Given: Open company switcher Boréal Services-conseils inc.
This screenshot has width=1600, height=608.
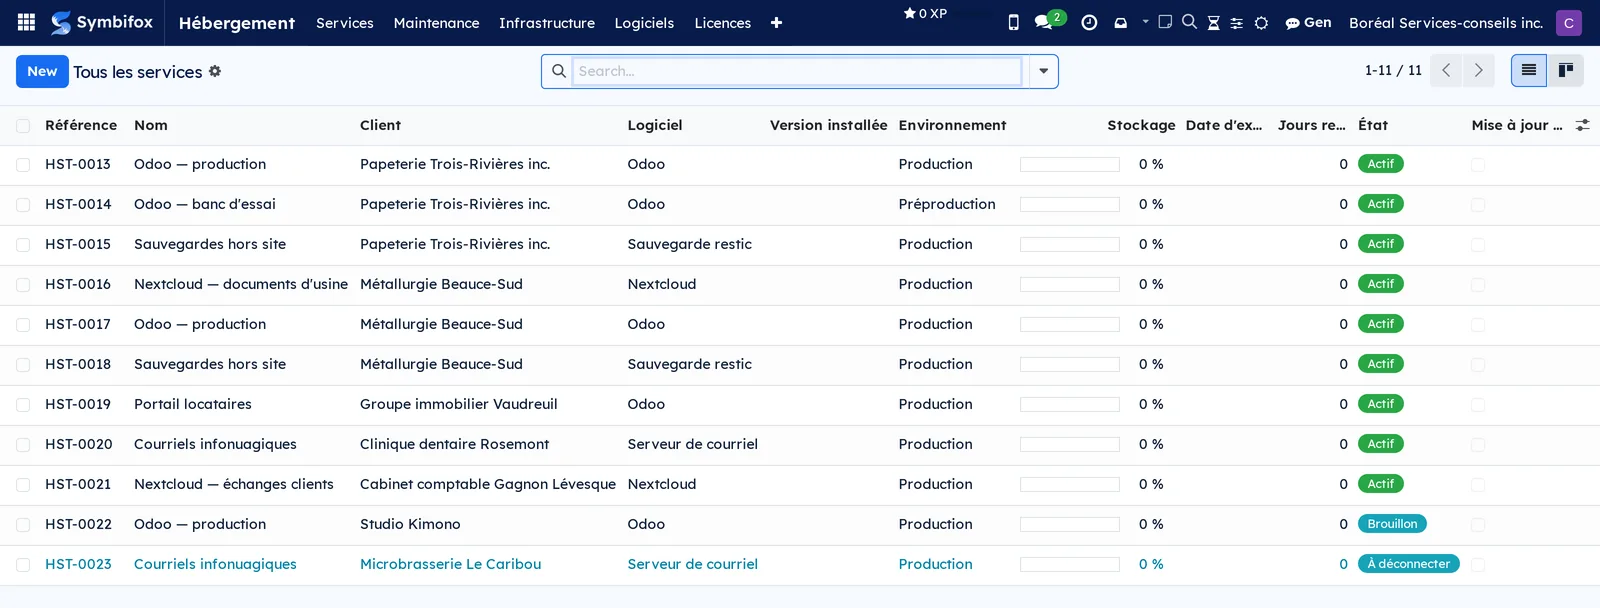Looking at the screenshot, I should [1445, 22].
